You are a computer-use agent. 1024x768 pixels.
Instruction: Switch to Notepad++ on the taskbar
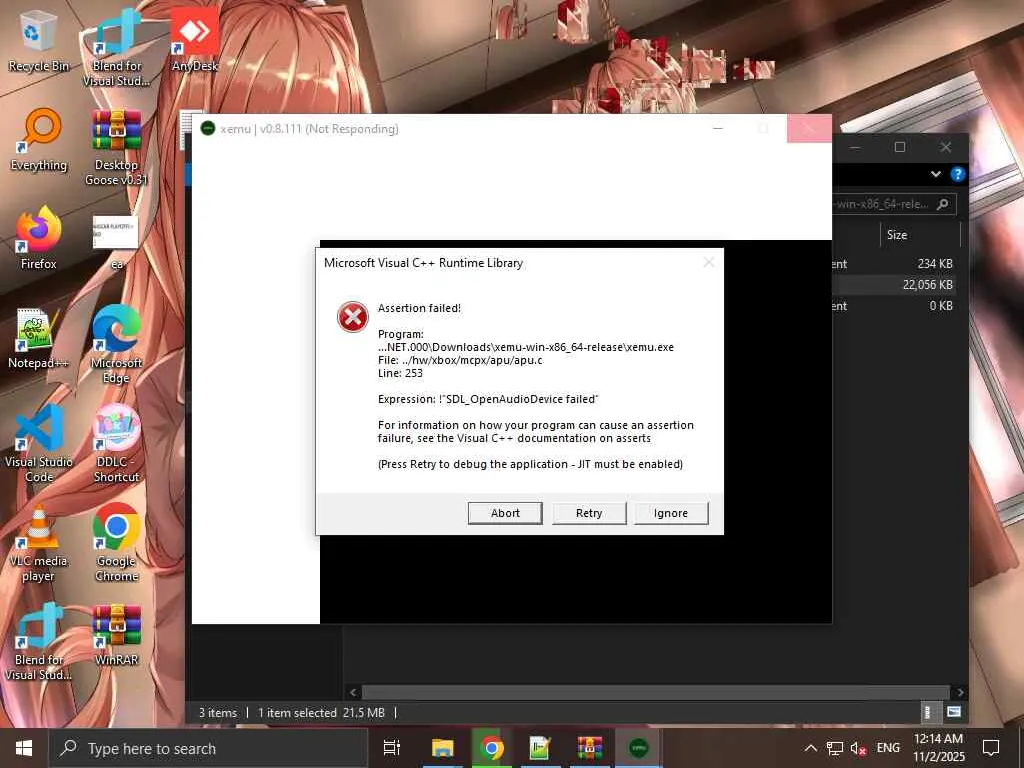[x=540, y=748]
